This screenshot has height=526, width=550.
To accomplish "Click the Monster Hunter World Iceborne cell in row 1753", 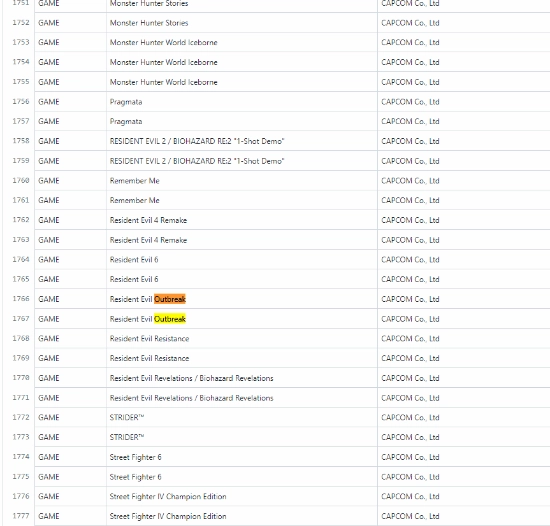I will (x=242, y=42).
